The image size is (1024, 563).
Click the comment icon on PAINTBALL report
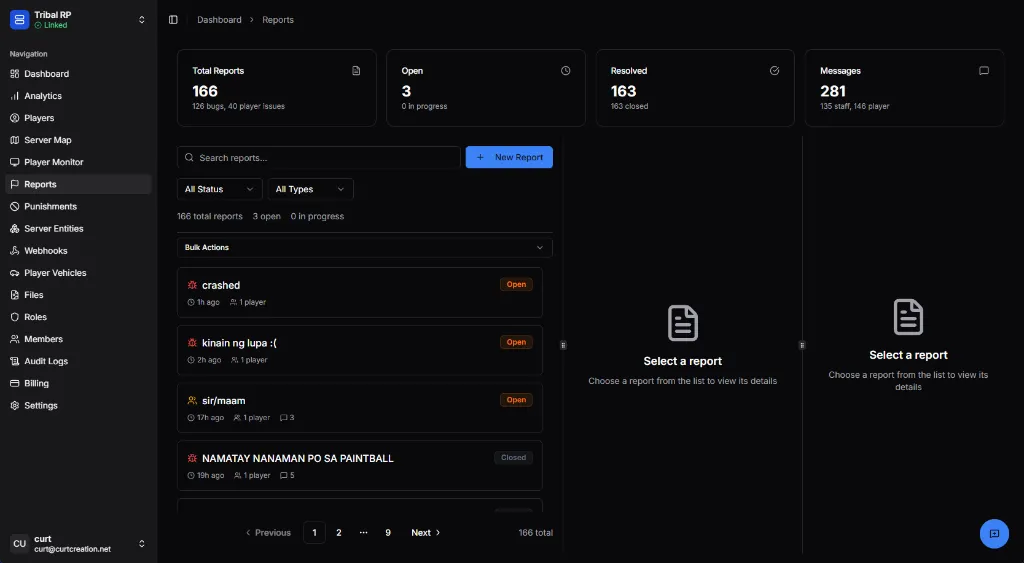(x=283, y=475)
